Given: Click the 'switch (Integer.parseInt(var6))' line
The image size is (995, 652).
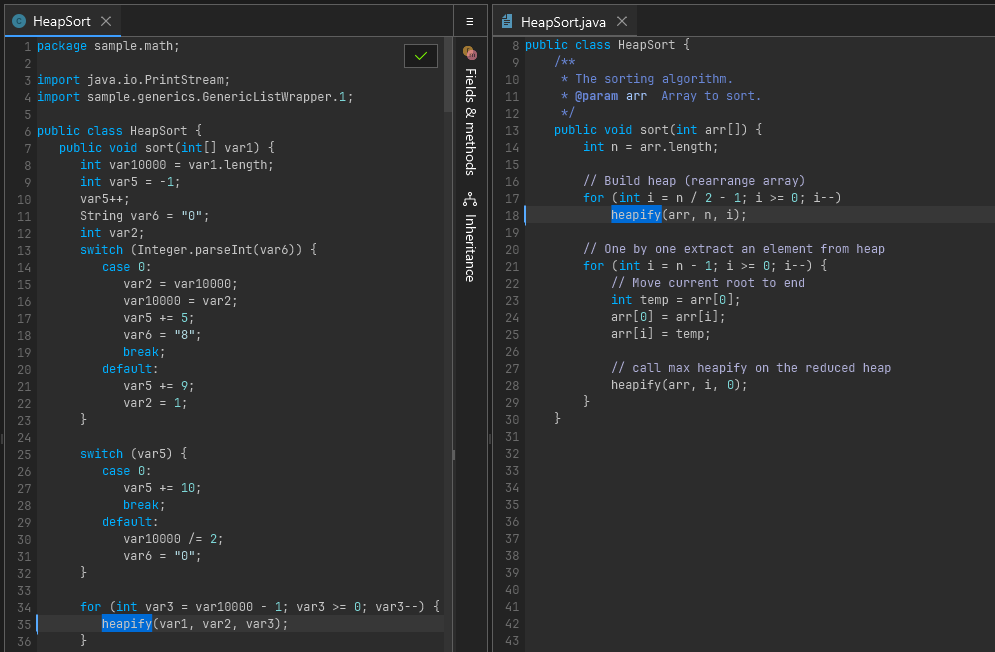Looking at the screenshot, I should (198, 249).
